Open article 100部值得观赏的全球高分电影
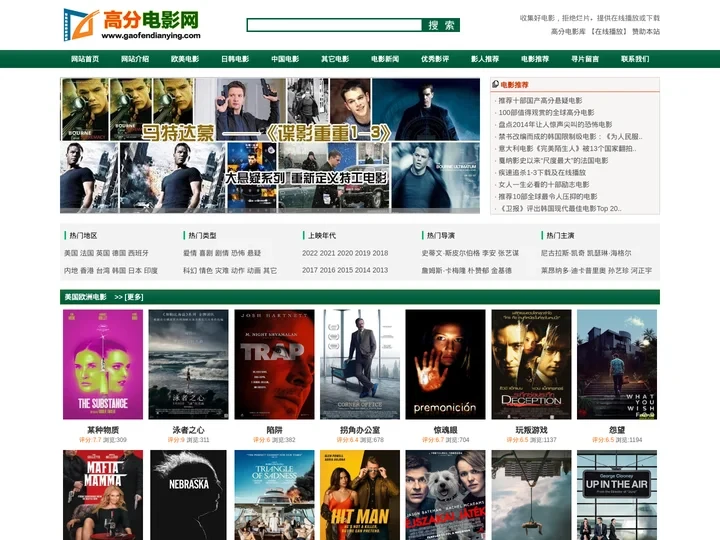 click(x=546, y=112)
